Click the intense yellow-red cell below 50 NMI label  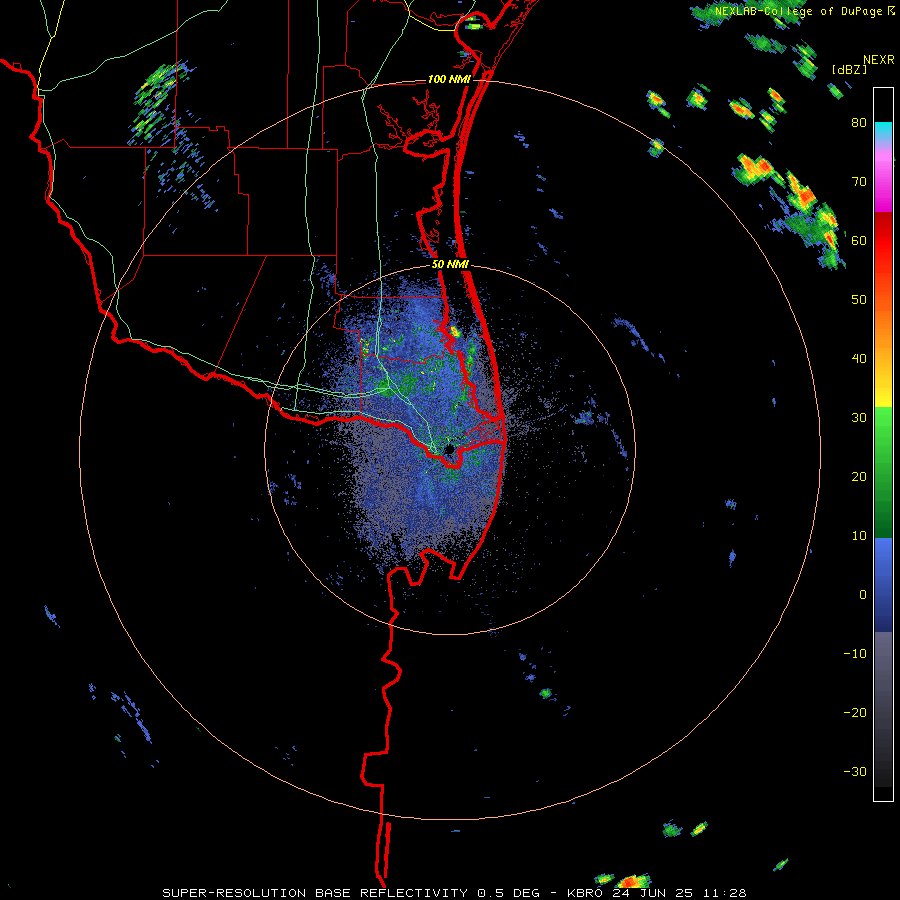(455, 331)
